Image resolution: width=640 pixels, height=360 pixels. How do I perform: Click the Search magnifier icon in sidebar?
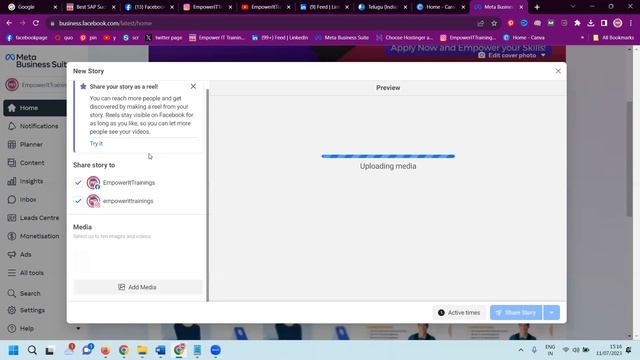click(12, 293)
